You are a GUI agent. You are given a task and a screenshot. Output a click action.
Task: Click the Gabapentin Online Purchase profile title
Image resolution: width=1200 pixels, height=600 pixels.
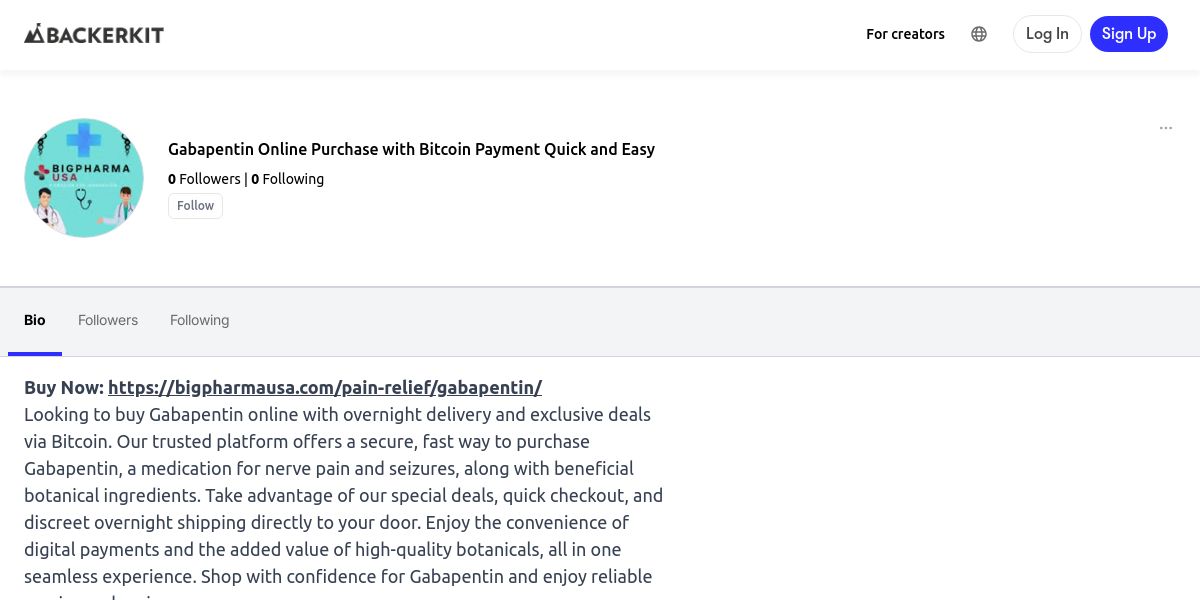411,149
